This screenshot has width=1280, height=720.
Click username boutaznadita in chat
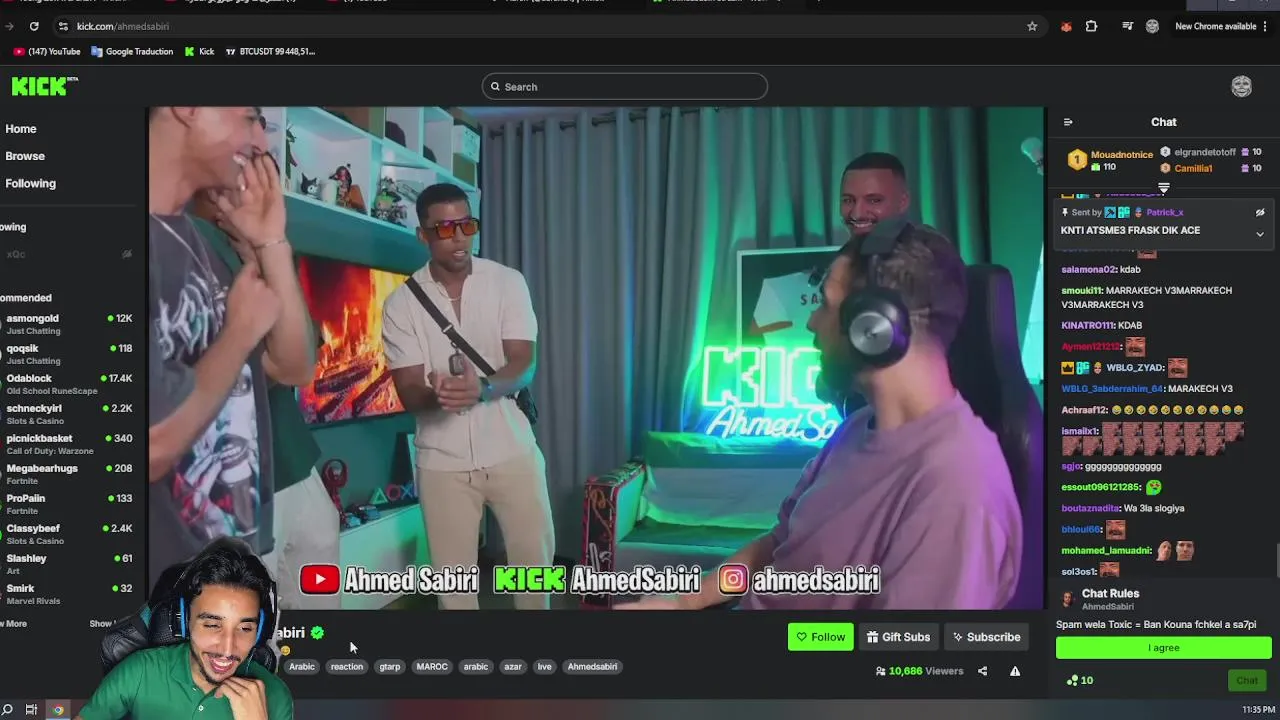(1091, 508)
